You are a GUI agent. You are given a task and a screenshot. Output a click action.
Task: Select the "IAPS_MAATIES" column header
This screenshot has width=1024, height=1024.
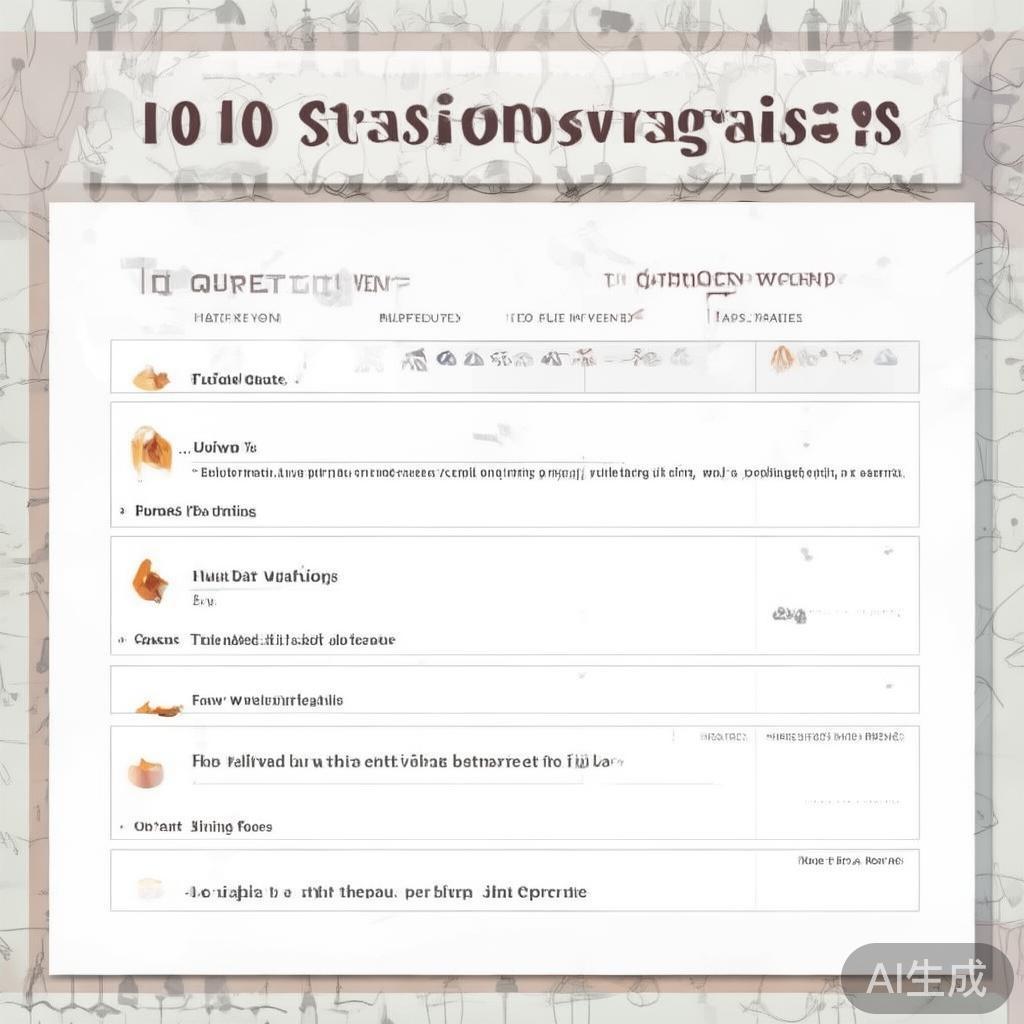click(758, 318)
